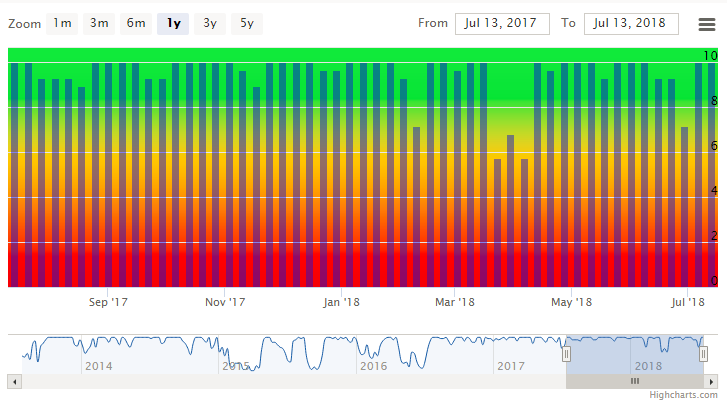Select the 3m zoom range
Image resolution: width=727 pixels, height=408 pixels.
pos(99,24)
